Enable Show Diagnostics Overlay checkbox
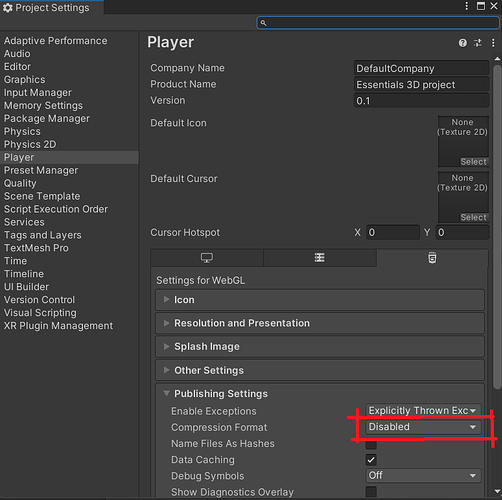 371,491
